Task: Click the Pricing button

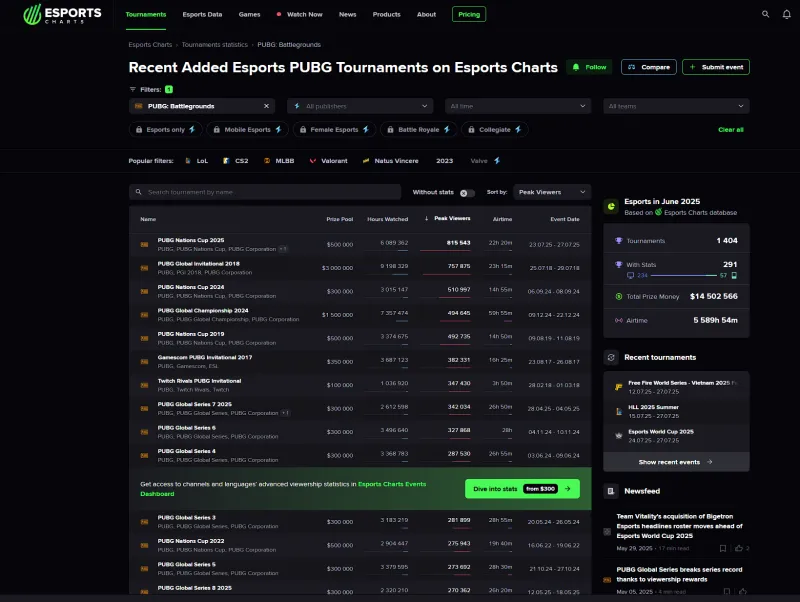Action: click(469, 14)
